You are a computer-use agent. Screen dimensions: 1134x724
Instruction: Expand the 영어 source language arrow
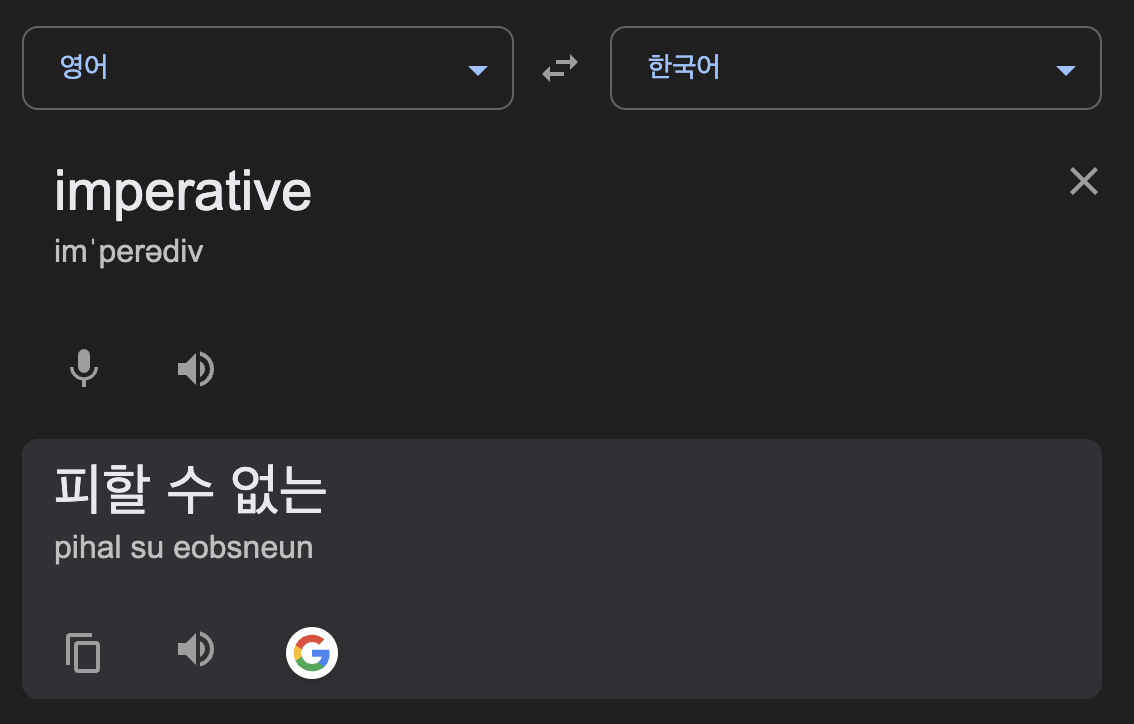click(477, 69)
